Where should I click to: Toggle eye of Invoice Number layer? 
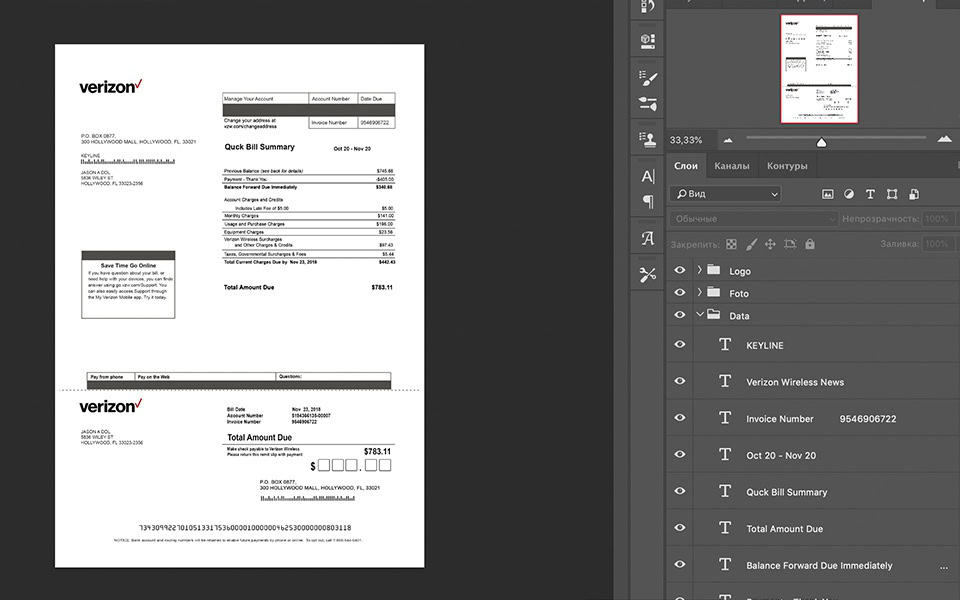point(680,418)
